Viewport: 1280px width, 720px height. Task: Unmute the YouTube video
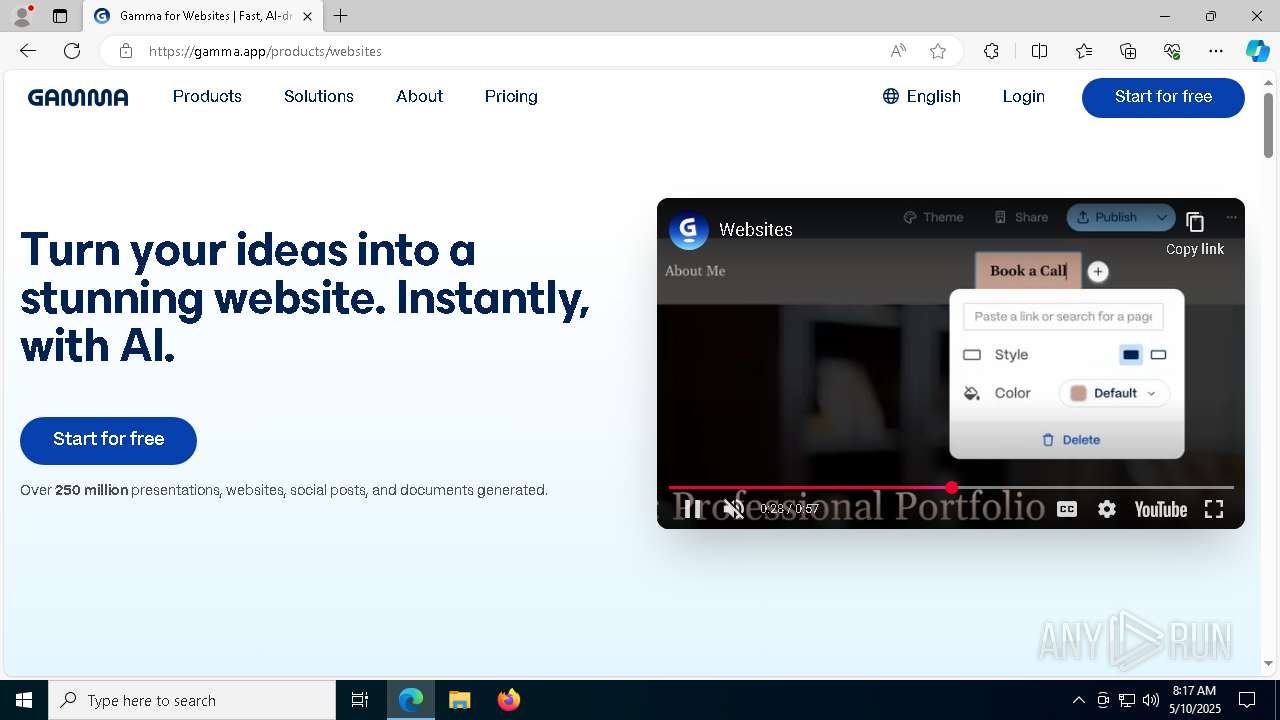pos(734,509)
